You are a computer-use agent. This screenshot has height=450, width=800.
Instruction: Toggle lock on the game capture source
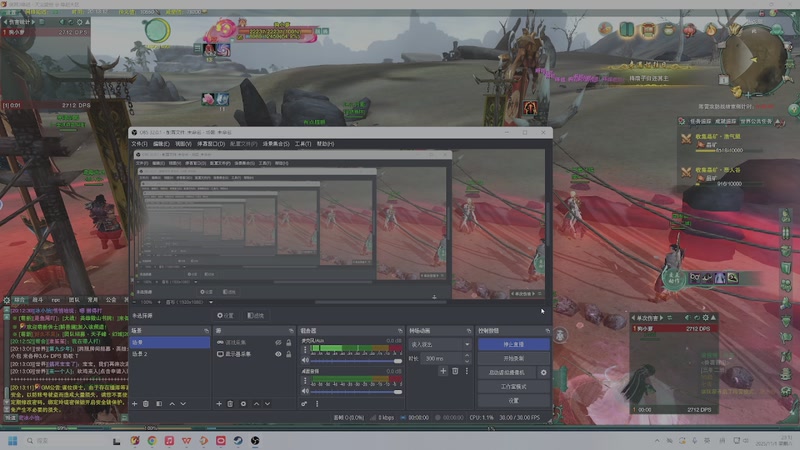pos(289,342)
